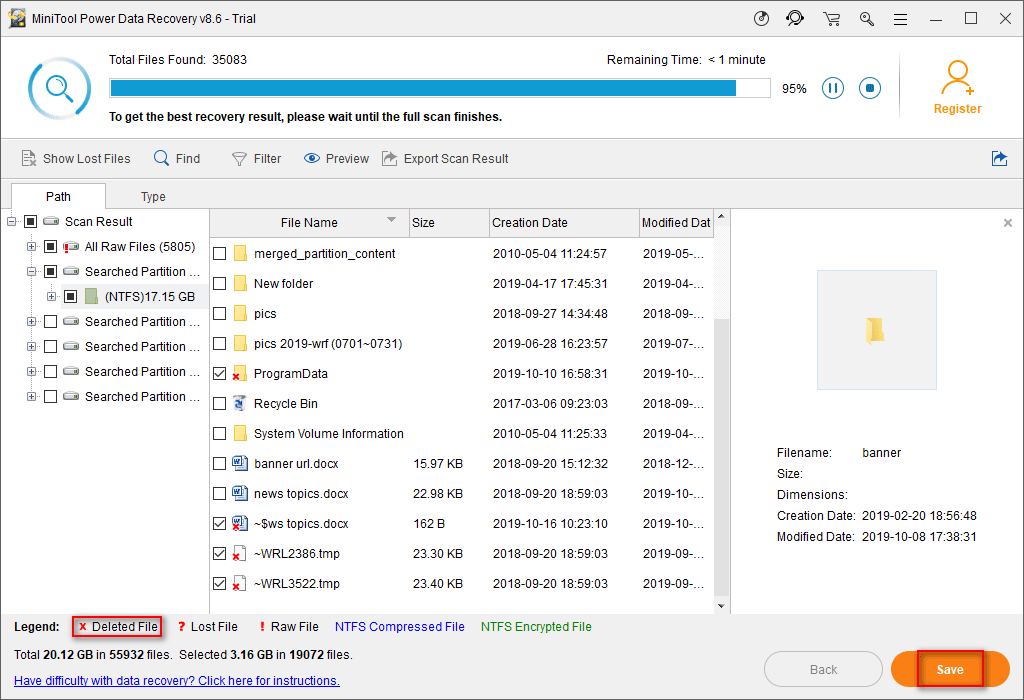1024x700 pixels.
Task: Expand the All Raw Files tree node
Action: (31, 247)
